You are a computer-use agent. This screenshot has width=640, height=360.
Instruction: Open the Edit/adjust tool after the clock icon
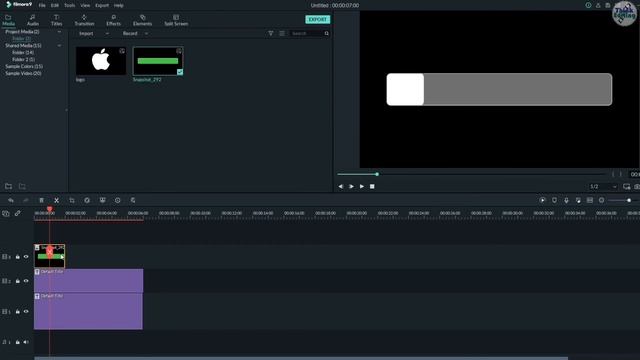tap(133, 200)
